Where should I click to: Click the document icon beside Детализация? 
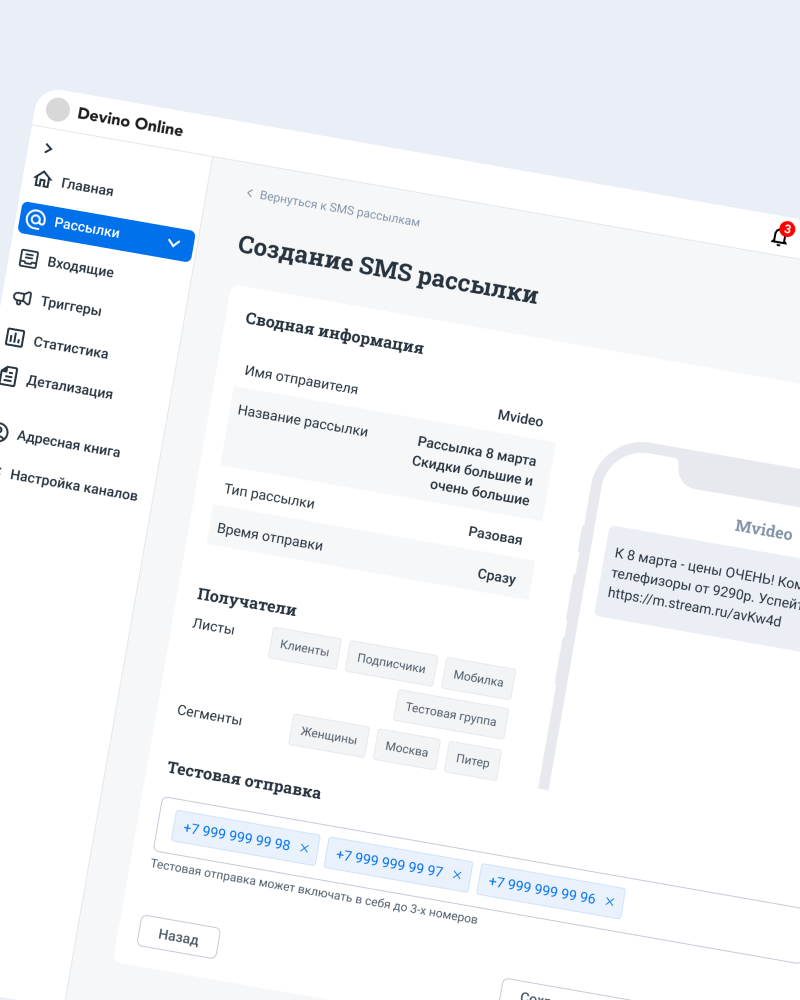(x=9, y=376)
